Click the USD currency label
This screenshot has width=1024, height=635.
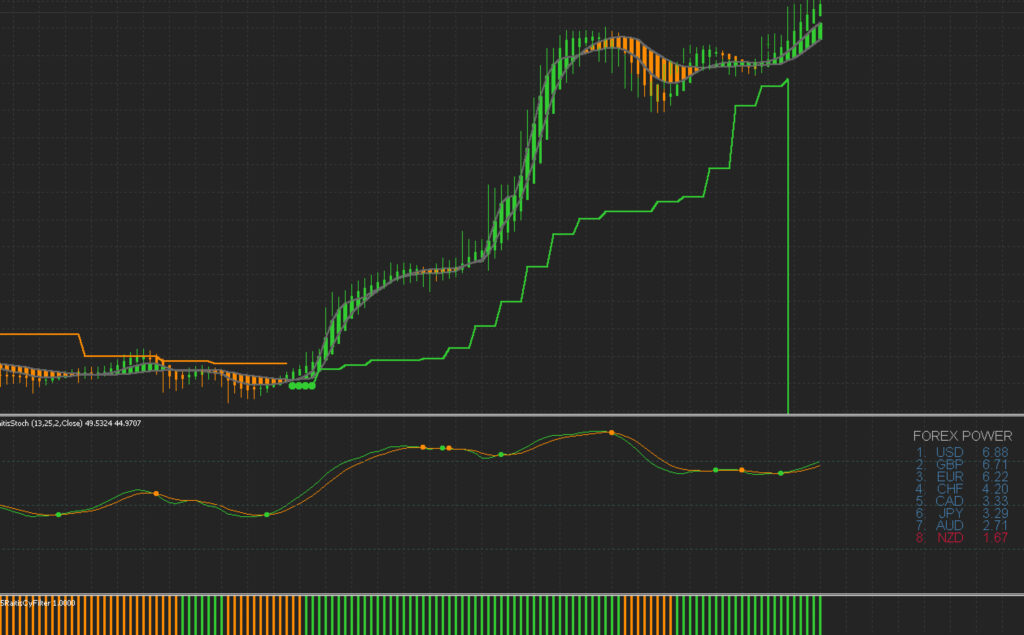point(950,452)
